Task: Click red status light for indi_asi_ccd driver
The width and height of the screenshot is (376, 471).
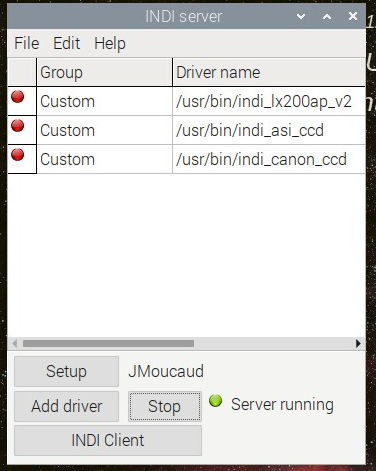Action: [x=18, y=126]
